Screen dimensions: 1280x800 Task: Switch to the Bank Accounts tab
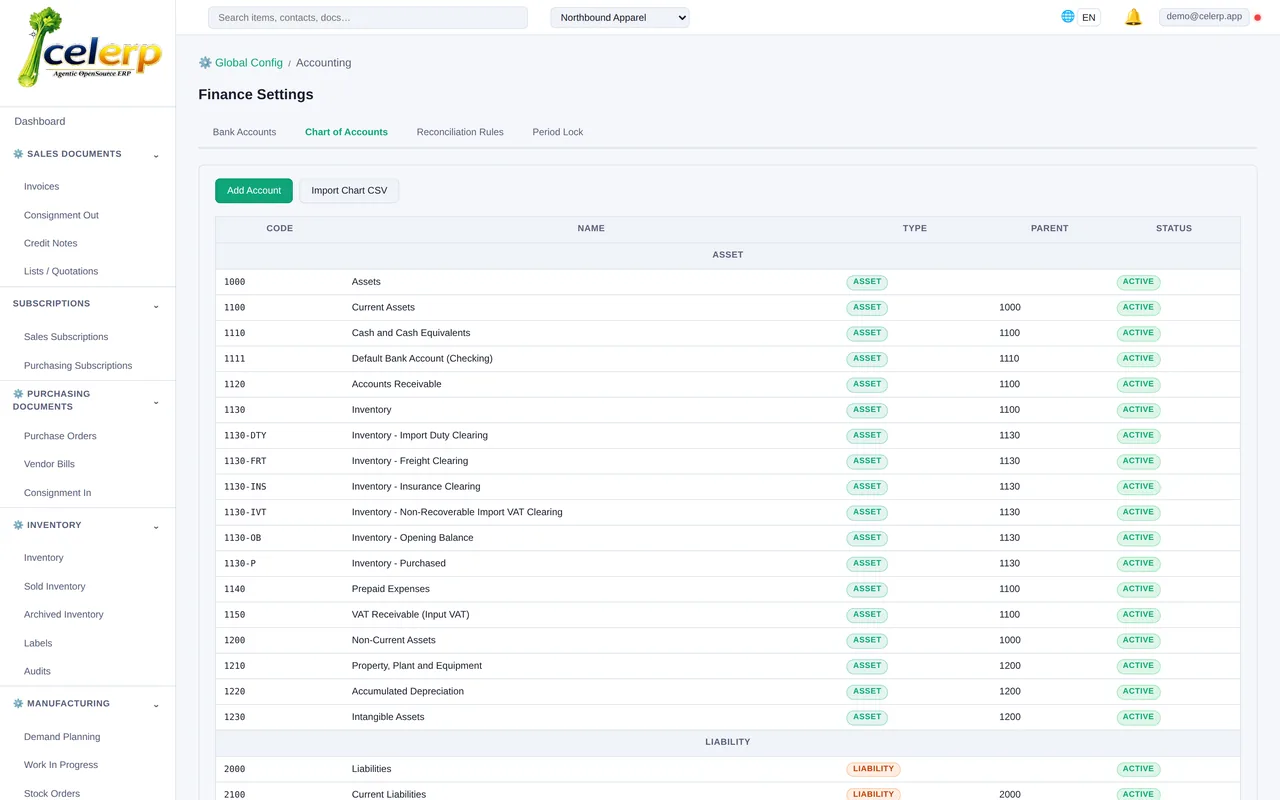tap(244, 132)
